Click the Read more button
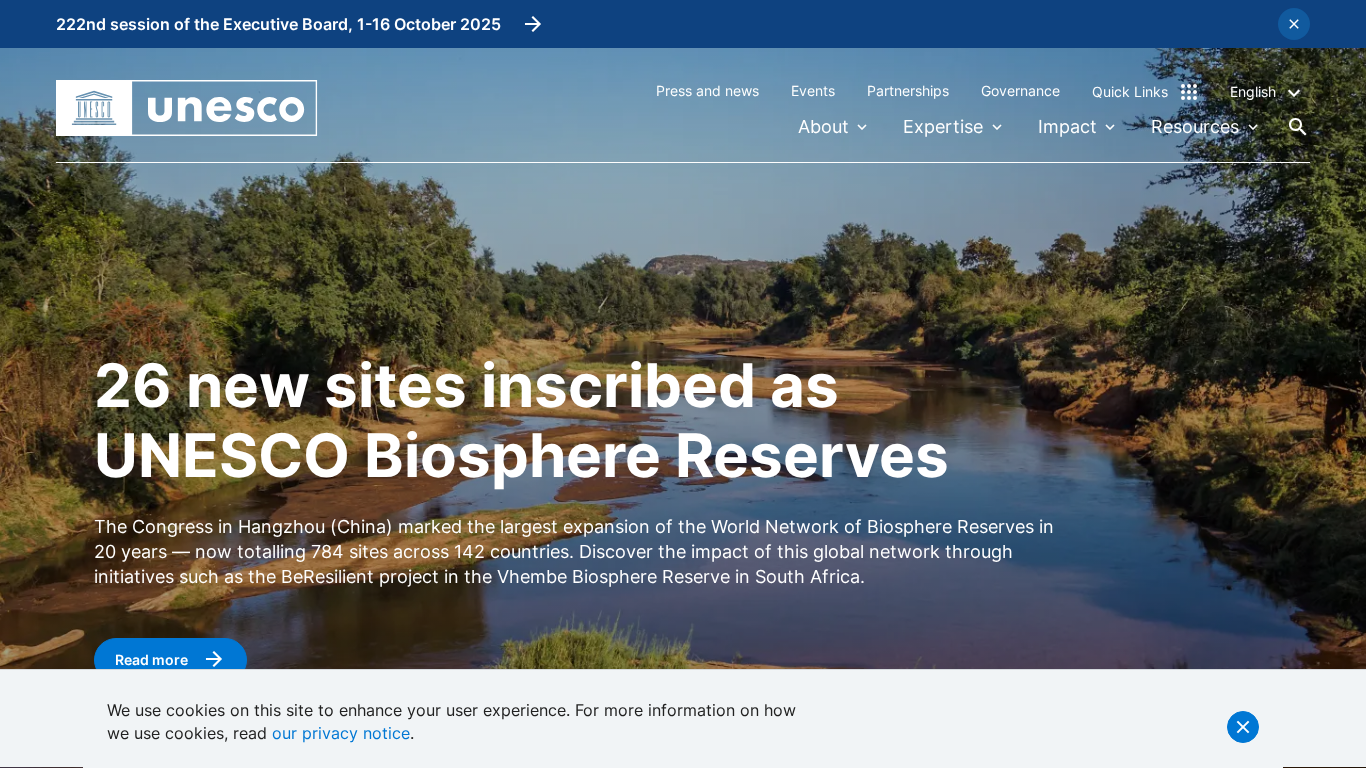Screen dimensions: 1366x768 point(170,659)
